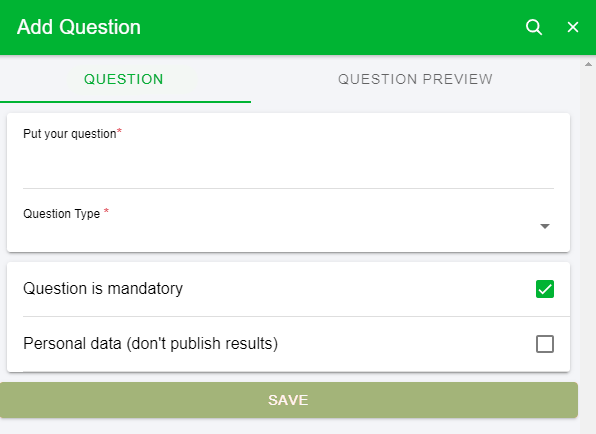Click the Add Question header title
This screenshot has width=596, height=434.
click(x=79, y=27)
